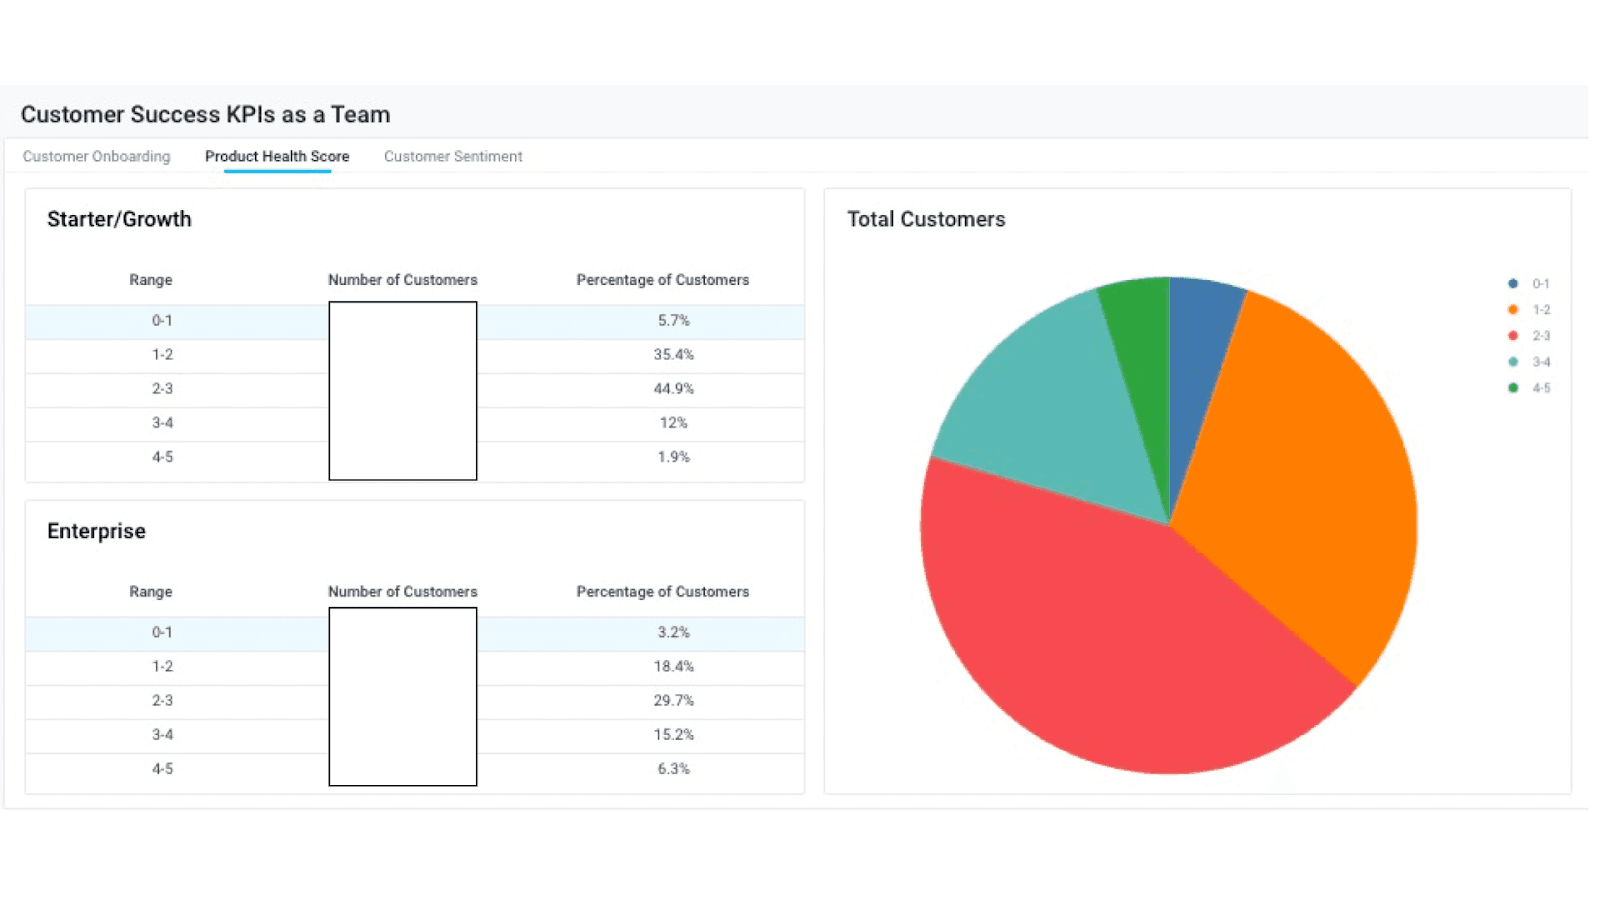1600x900 pixels.
Task: Toggle the red 2-3 legend entry
Action: click(1530, 336)
